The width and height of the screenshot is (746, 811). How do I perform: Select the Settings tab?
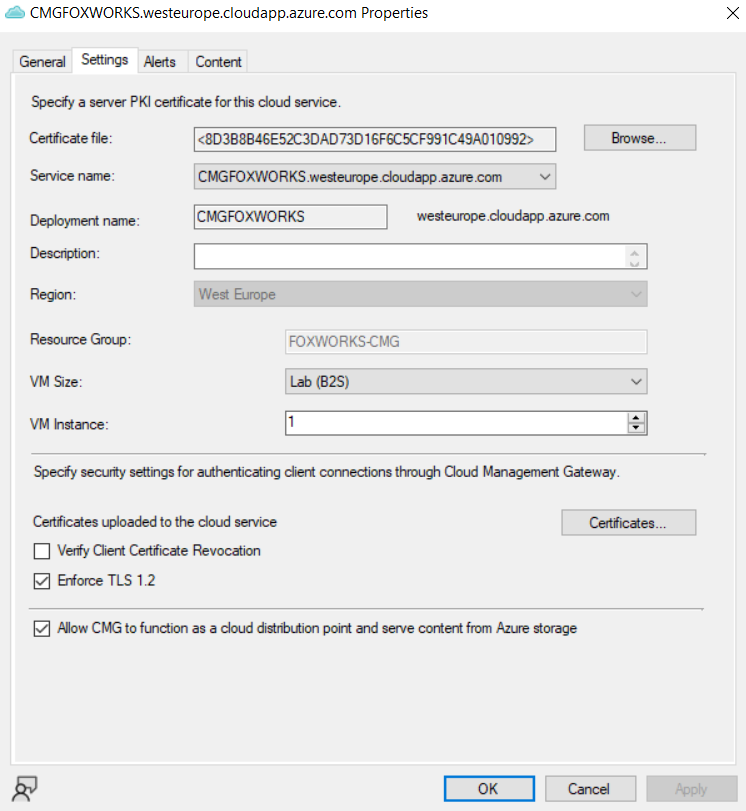(x=105, y=60)
